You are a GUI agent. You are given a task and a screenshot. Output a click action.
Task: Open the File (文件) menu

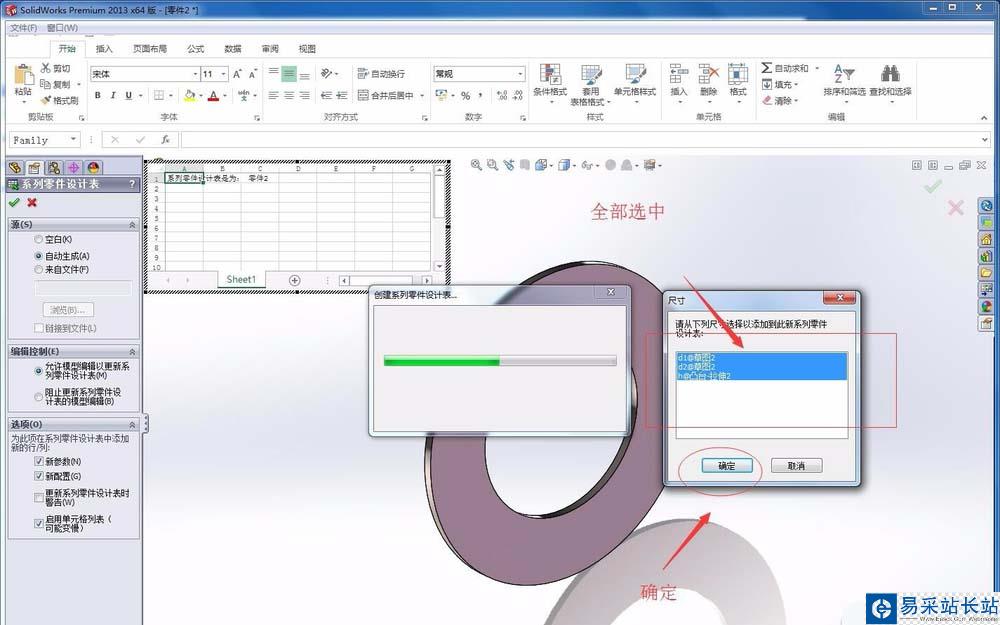click(24, 28)
